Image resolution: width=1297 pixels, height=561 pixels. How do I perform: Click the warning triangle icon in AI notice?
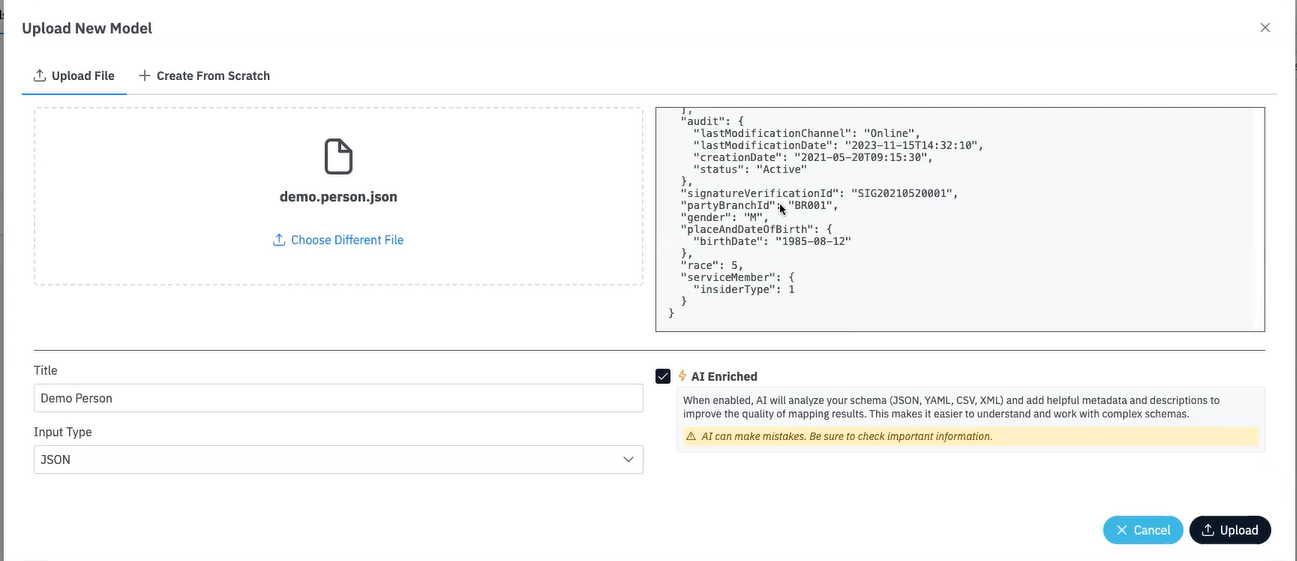pyautogui.click(x=690, y=436)
